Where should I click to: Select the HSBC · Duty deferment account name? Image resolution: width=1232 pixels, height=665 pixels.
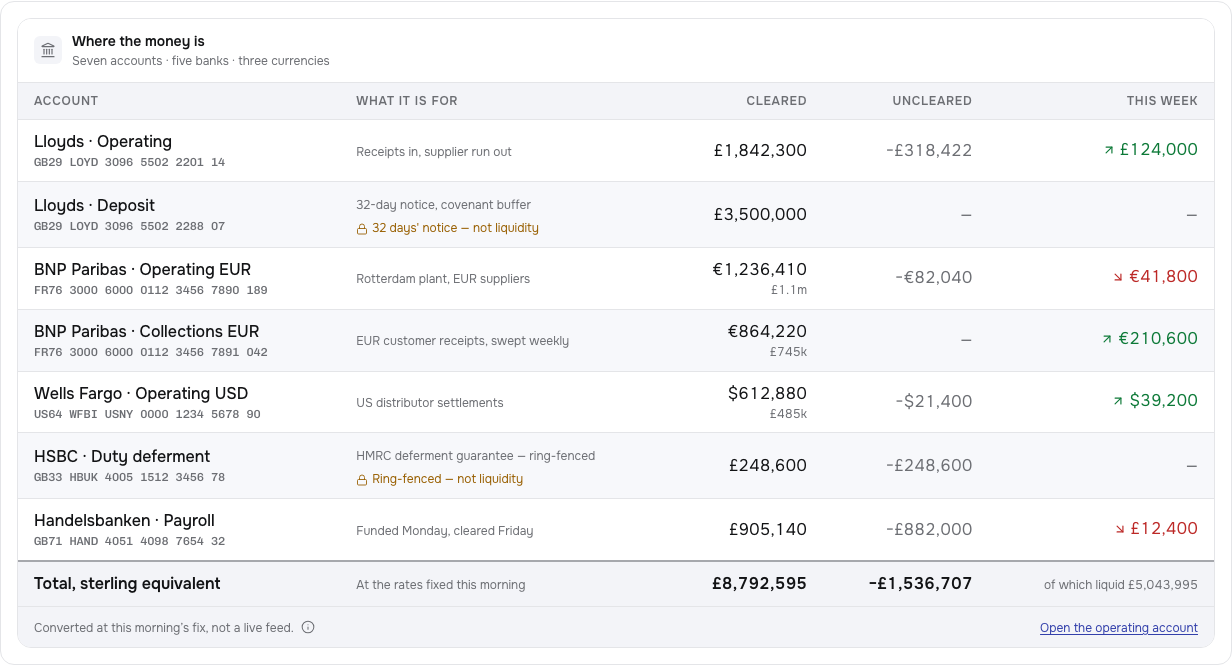[x=122, y=457]
